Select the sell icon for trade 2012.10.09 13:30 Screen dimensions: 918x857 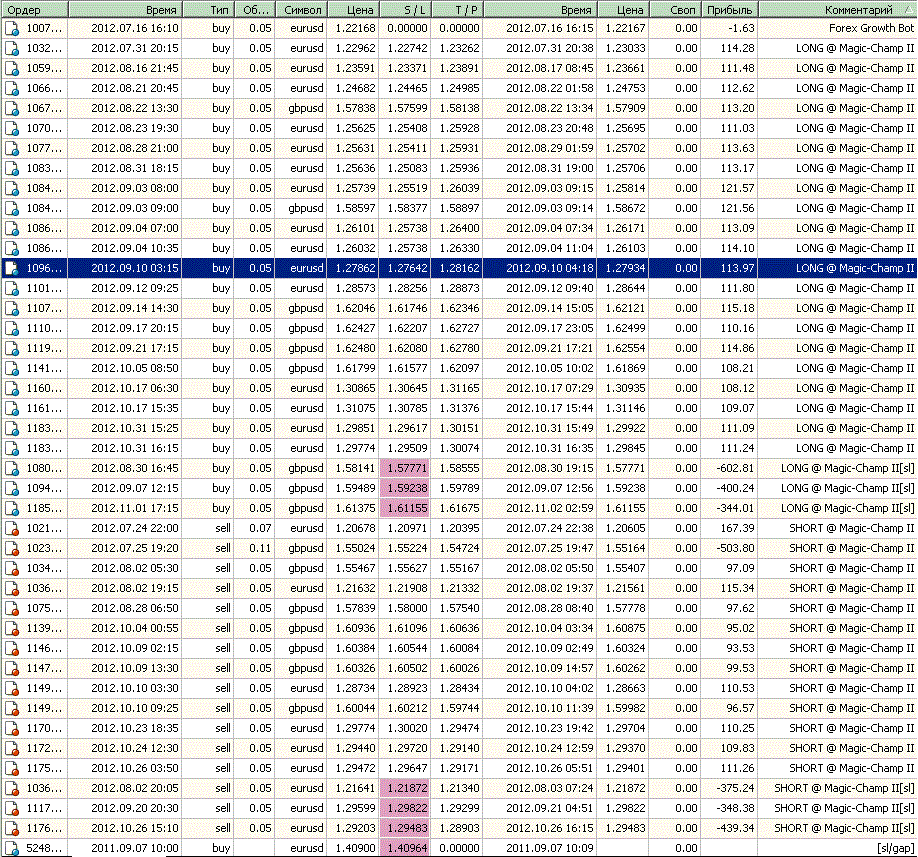coord(12,669)
